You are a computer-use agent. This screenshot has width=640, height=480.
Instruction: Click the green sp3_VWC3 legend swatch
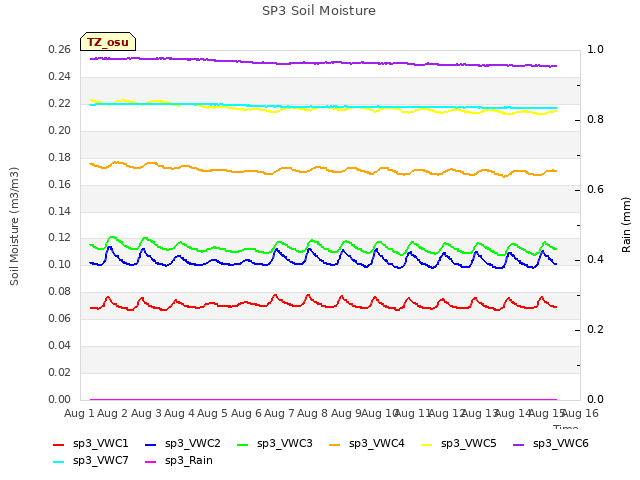pos(243,444)
